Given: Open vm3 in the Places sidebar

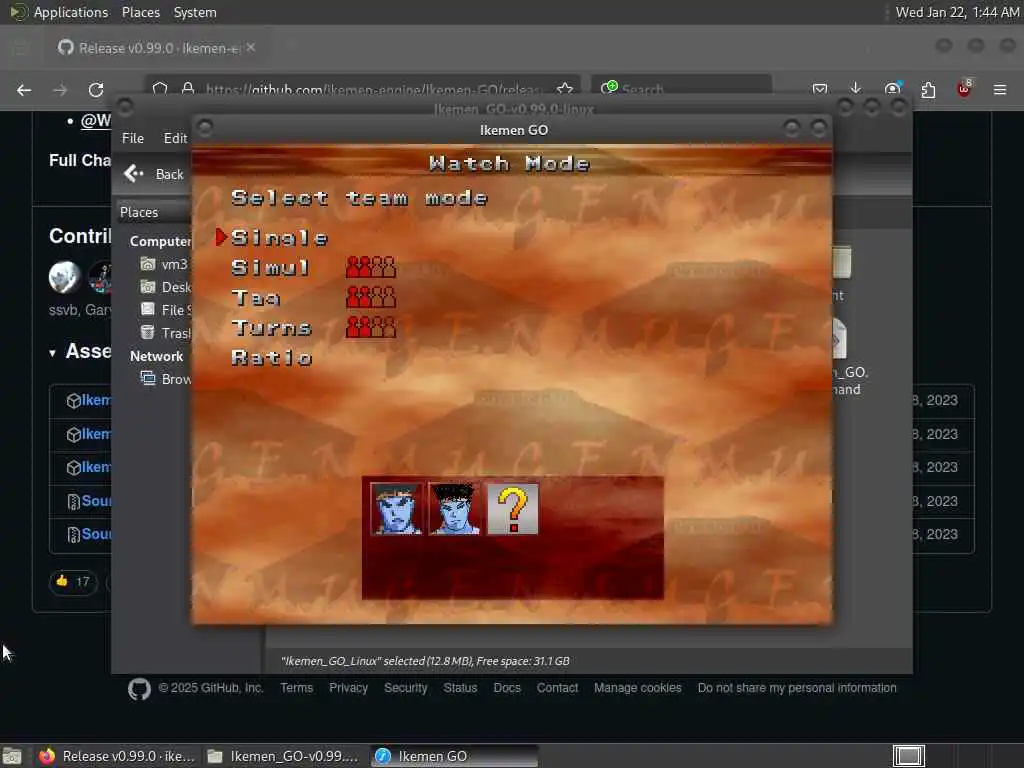Looking at the screenshot, I should pyautogui.click(x=165, y=264).
